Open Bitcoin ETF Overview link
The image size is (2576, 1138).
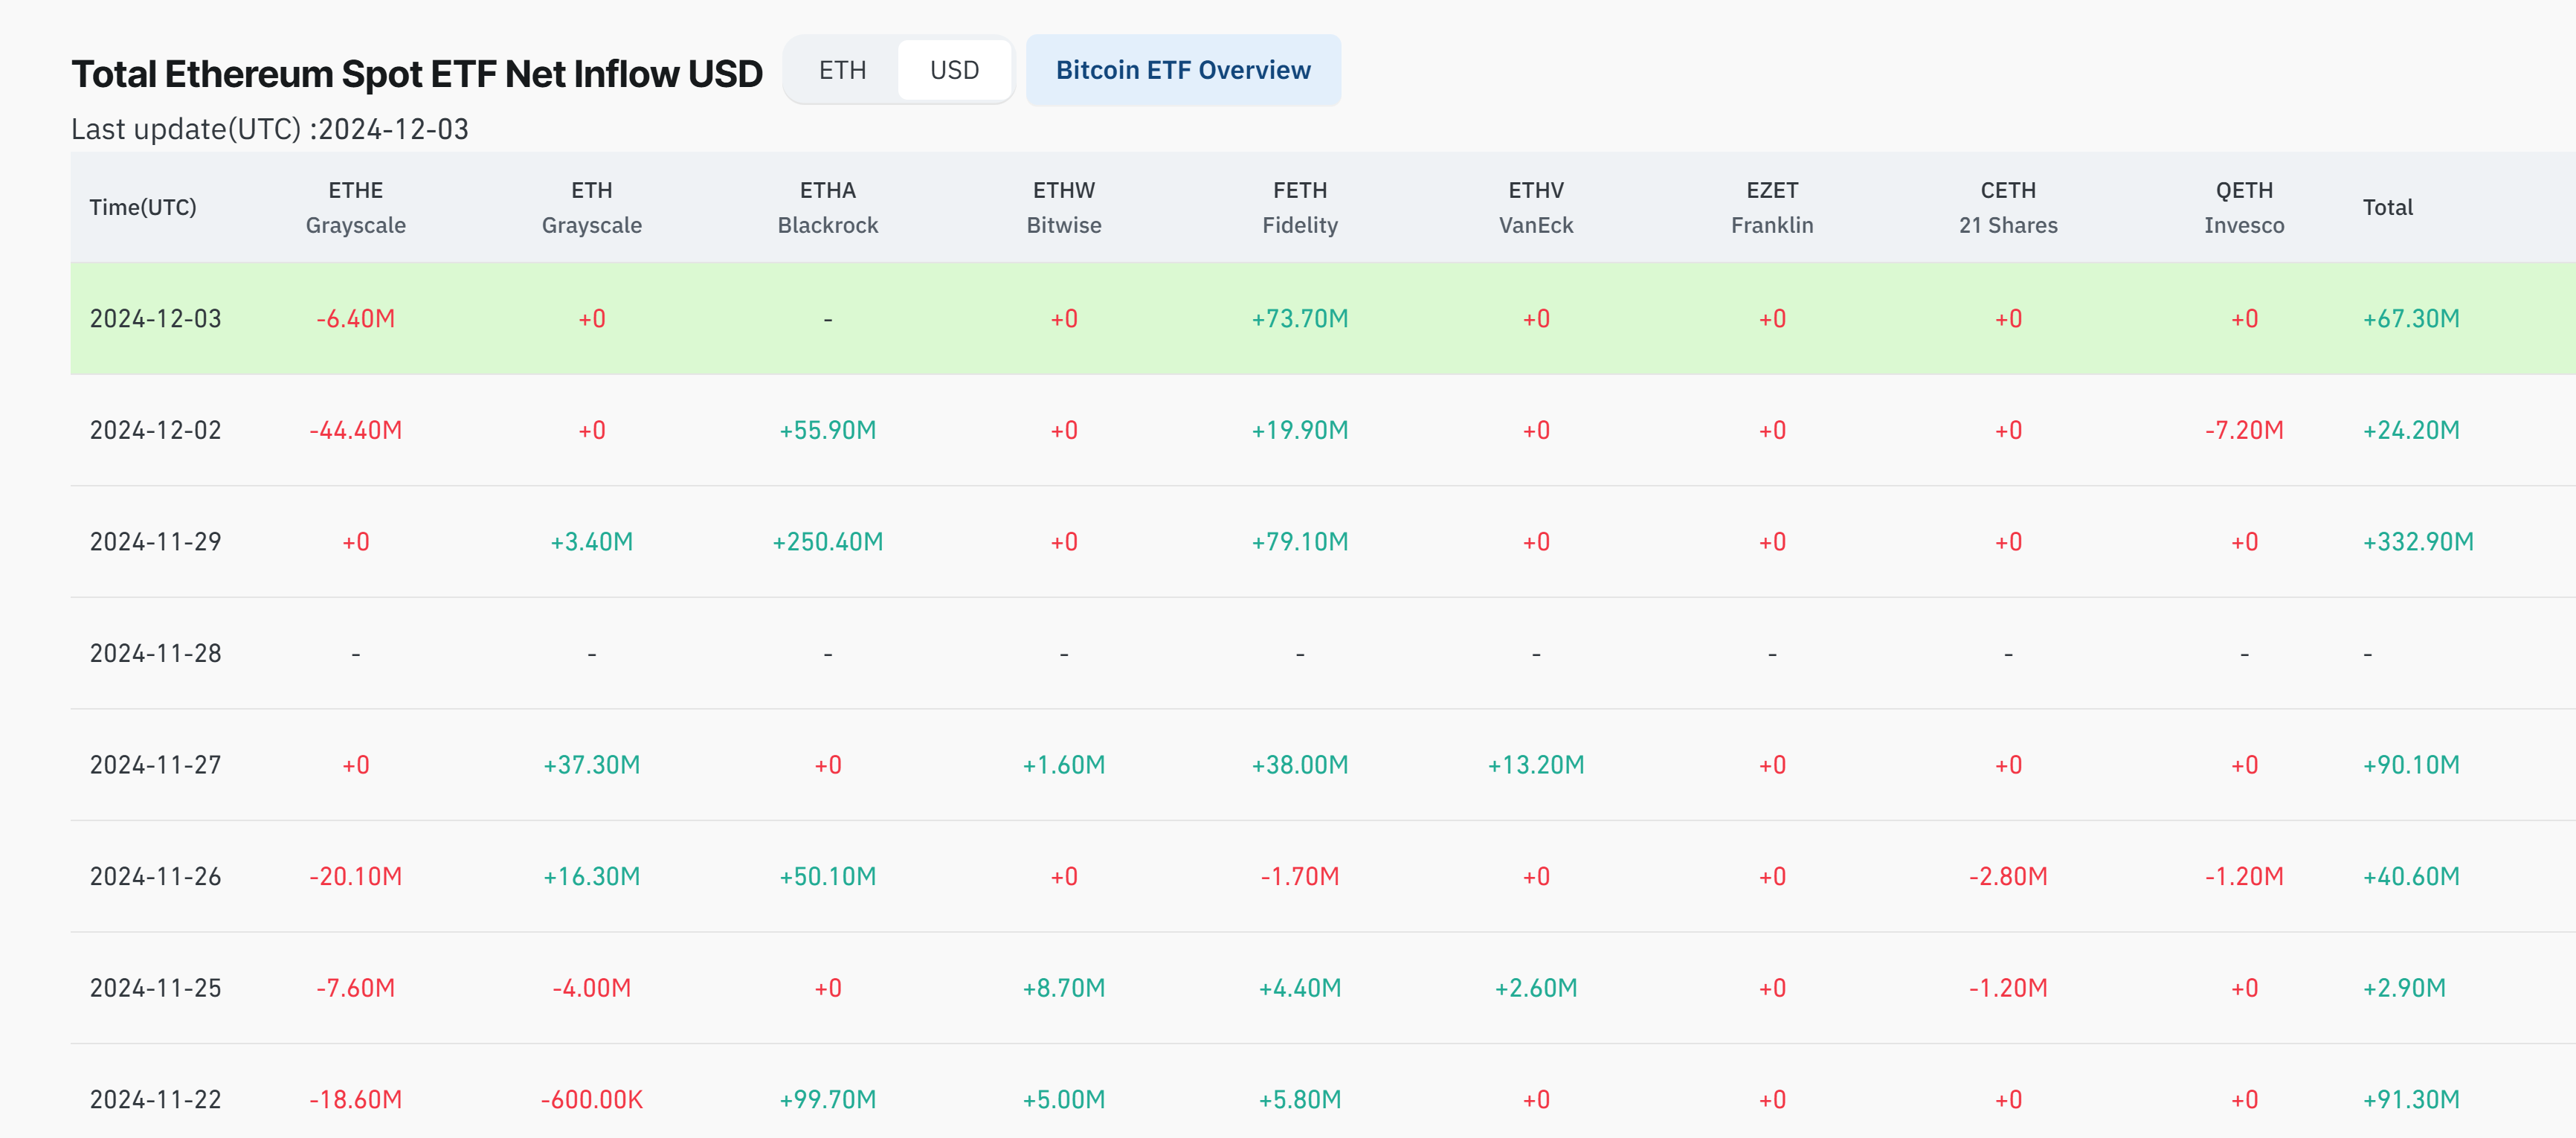pyautogui.click(x=1182, y=70)
